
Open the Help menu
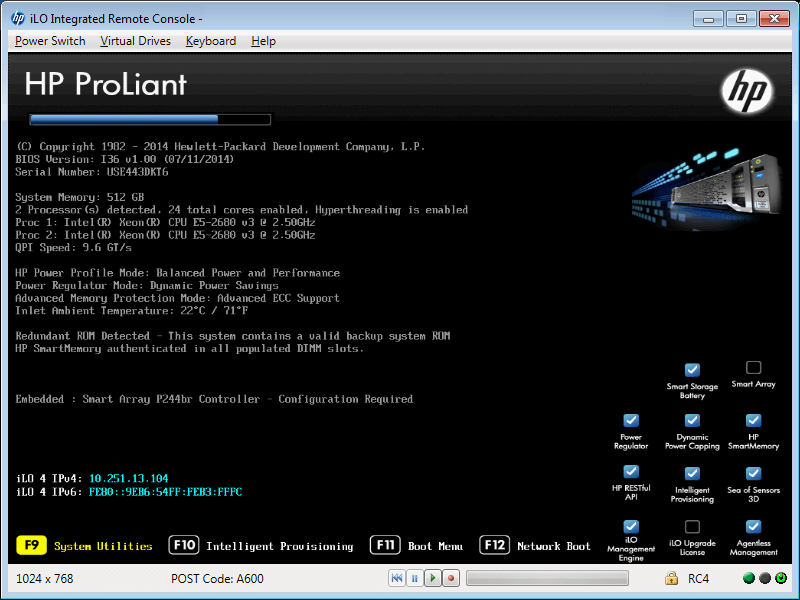coord(263,41)
